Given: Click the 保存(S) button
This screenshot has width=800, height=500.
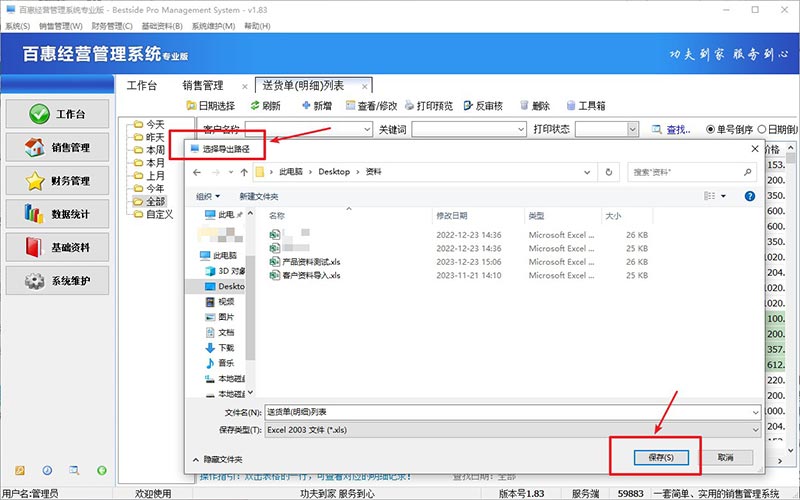Looking at the screenshot, I should [x=661, y=457].
